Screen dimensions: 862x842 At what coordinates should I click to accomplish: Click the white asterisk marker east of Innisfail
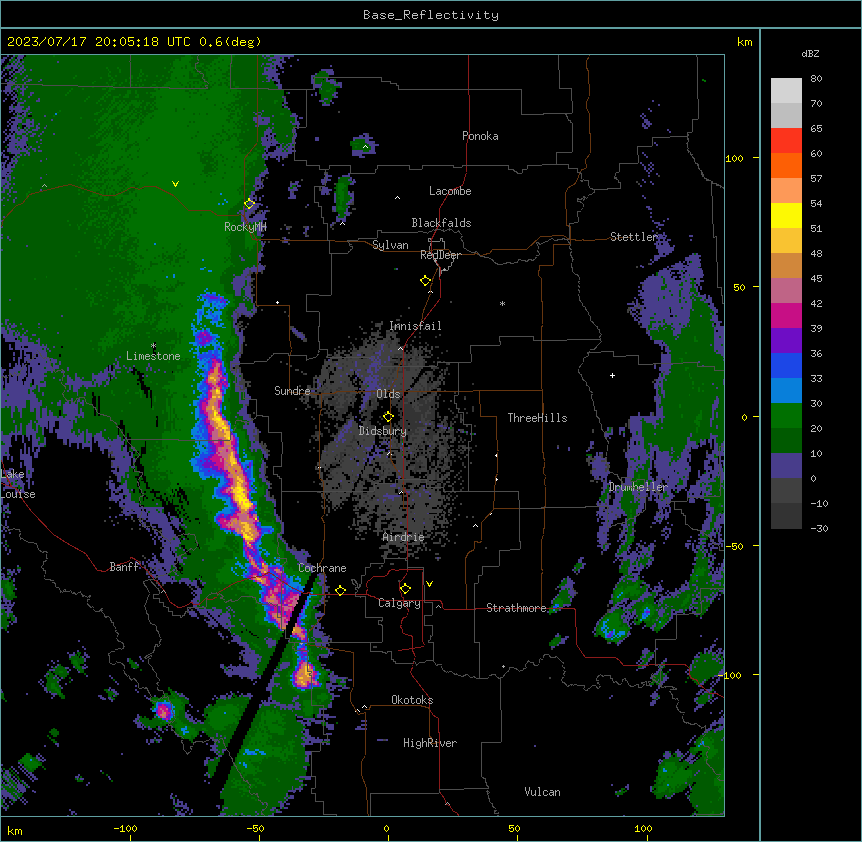point(502,303)
